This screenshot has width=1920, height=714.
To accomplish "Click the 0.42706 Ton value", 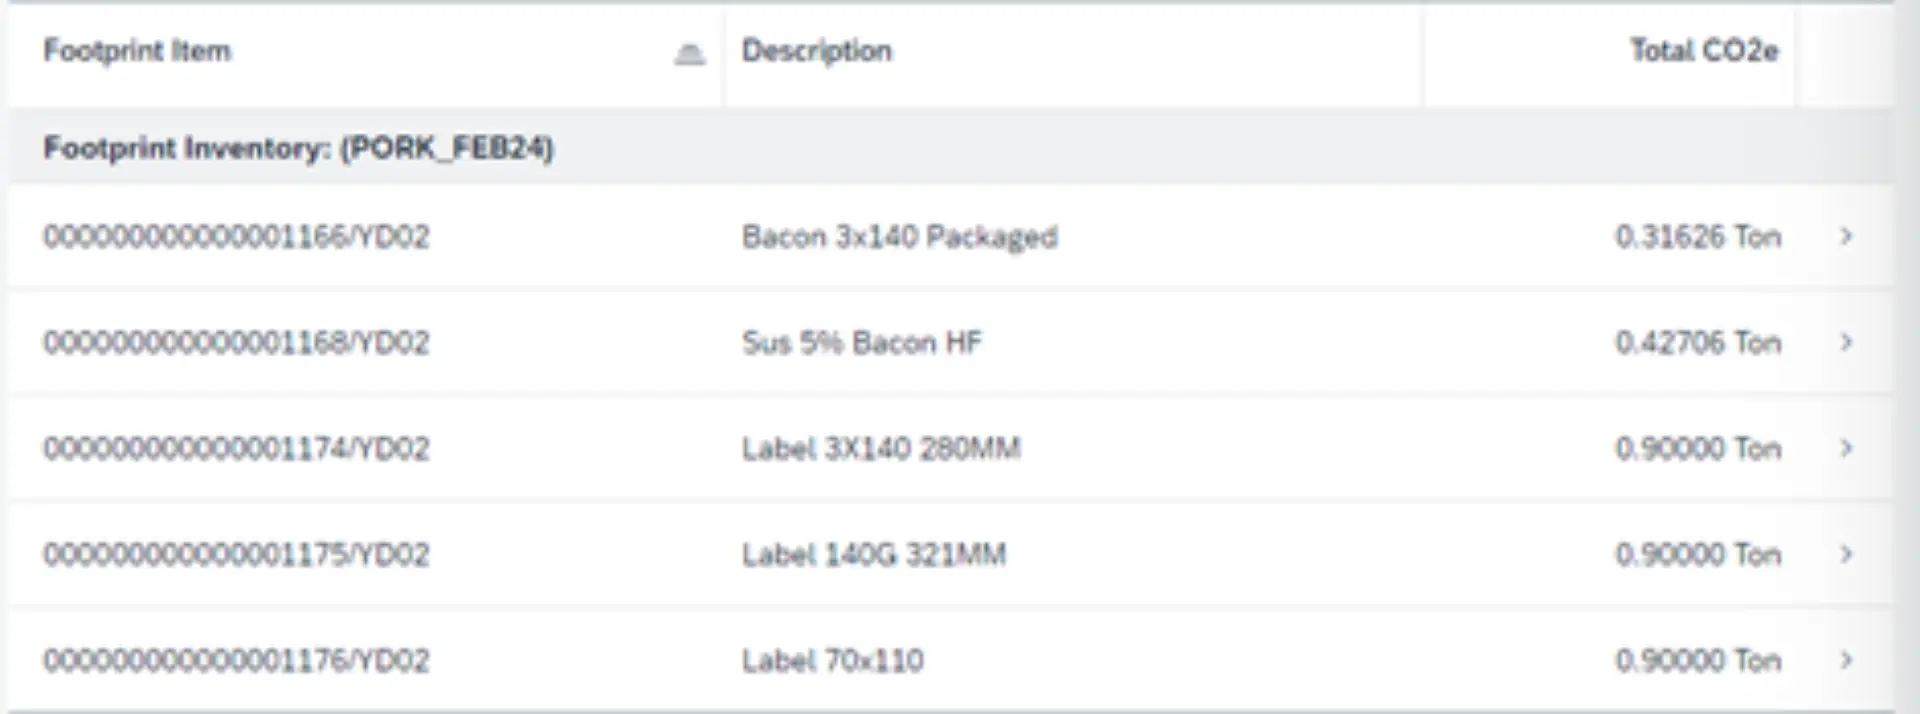I will coord(1698,342).
